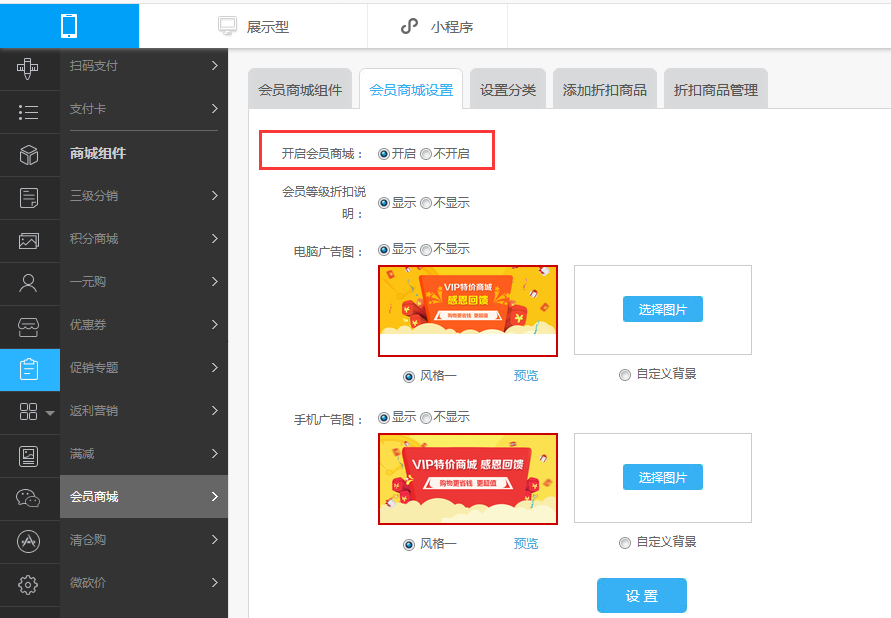The width and height of the screenshot is (891, 618).
Task: Expand the 优惠券 menu chevron
Action: [215, 324]
